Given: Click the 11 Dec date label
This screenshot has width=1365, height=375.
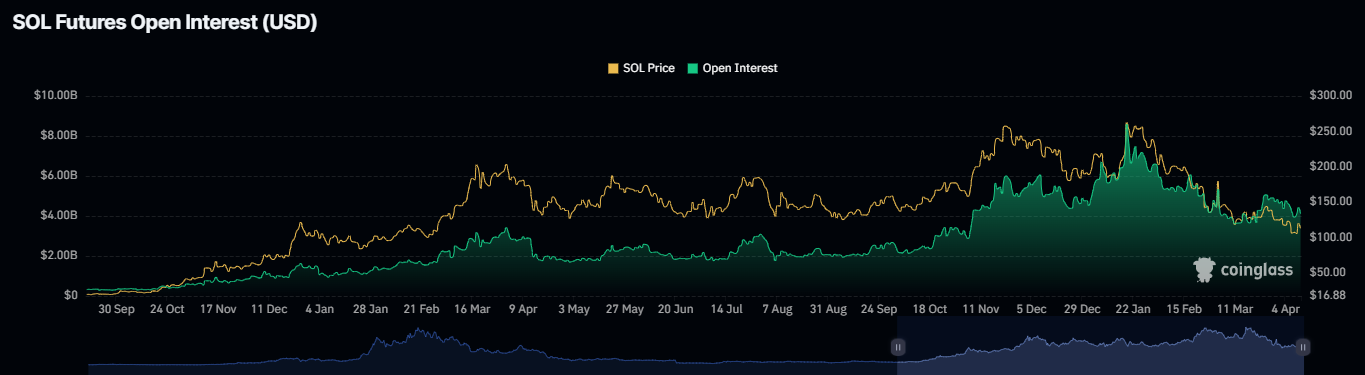Looking at the screenshot, I should [270, 310].
